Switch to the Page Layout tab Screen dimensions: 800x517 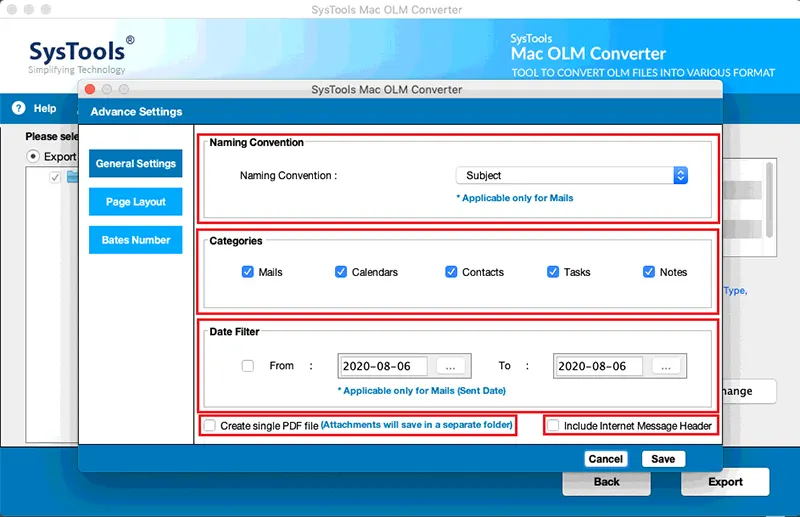[136, 202]
